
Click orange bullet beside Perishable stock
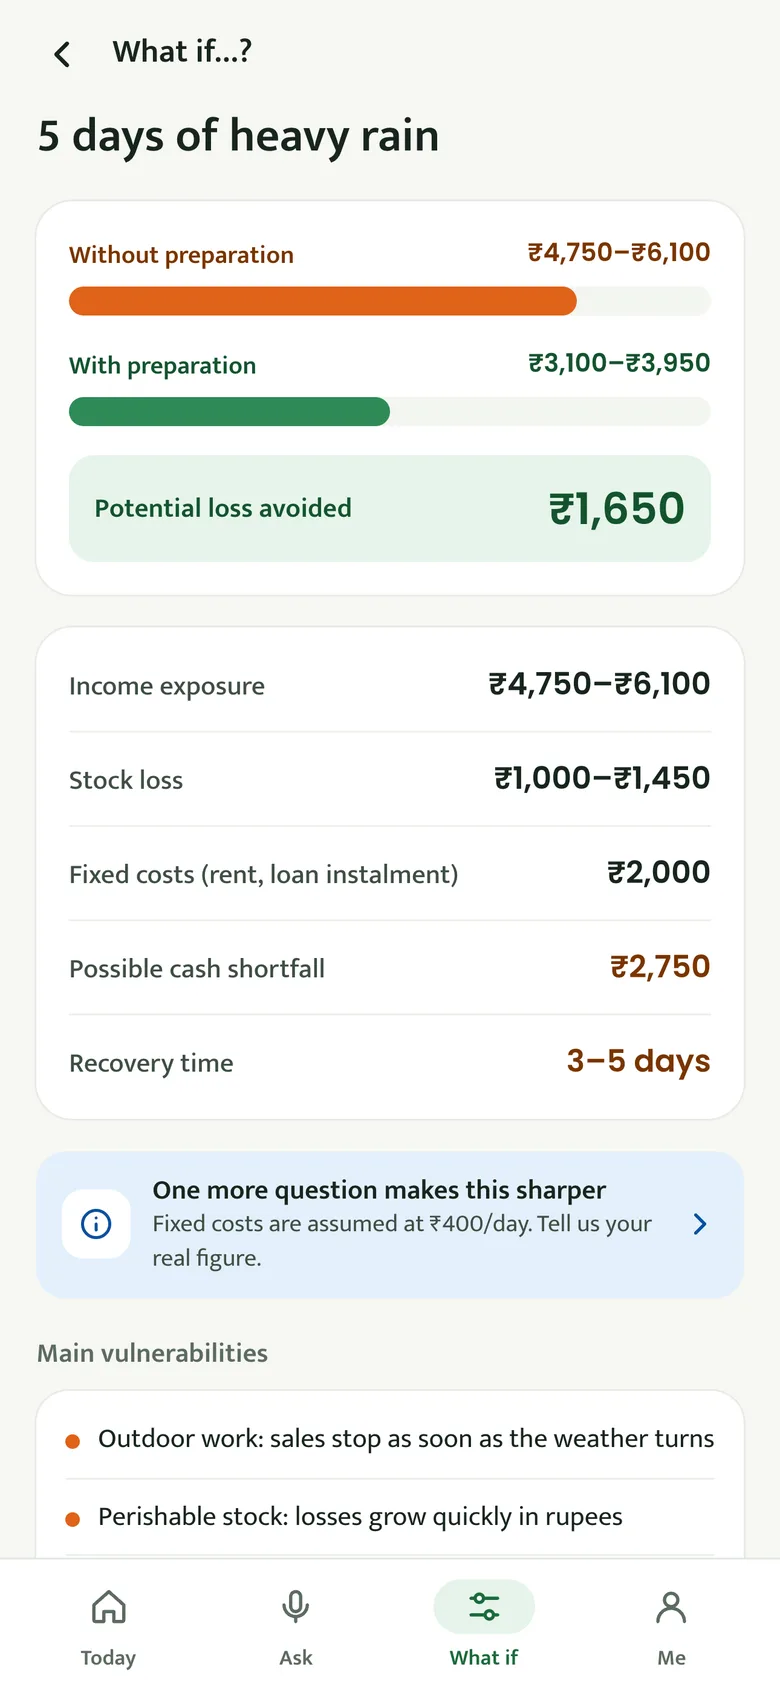click(x=72, y=1519)
